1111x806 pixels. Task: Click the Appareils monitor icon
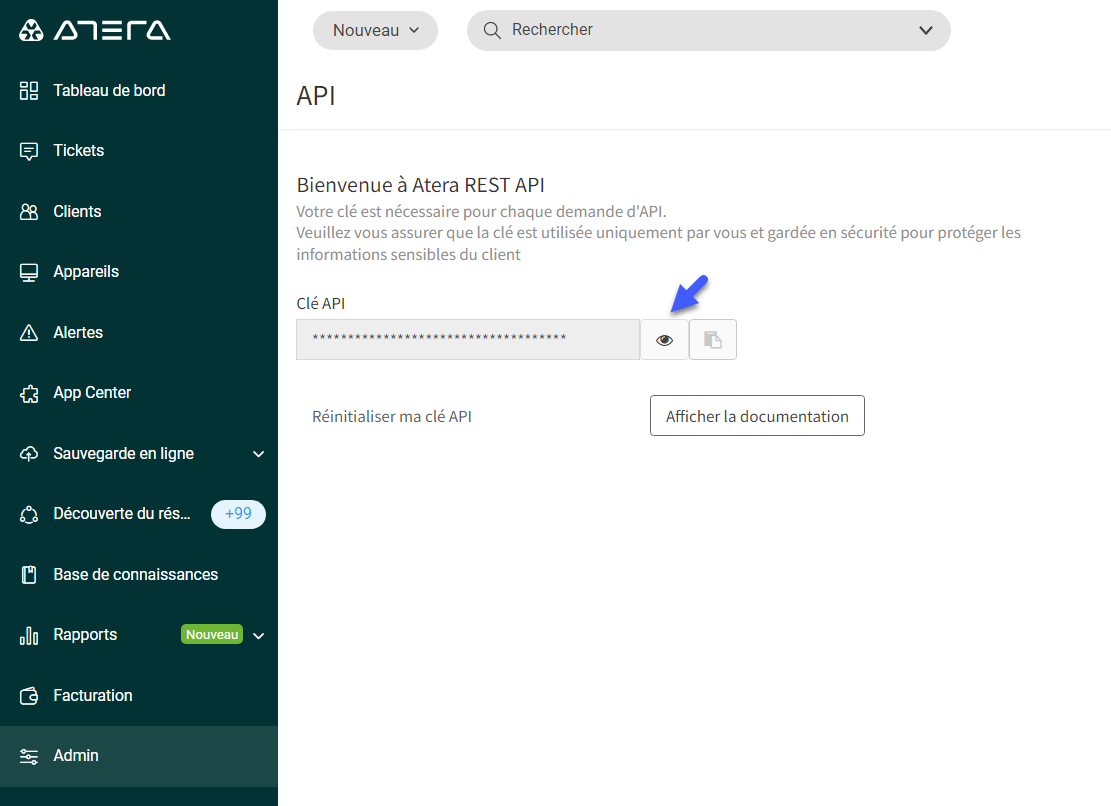click(29, 273)
